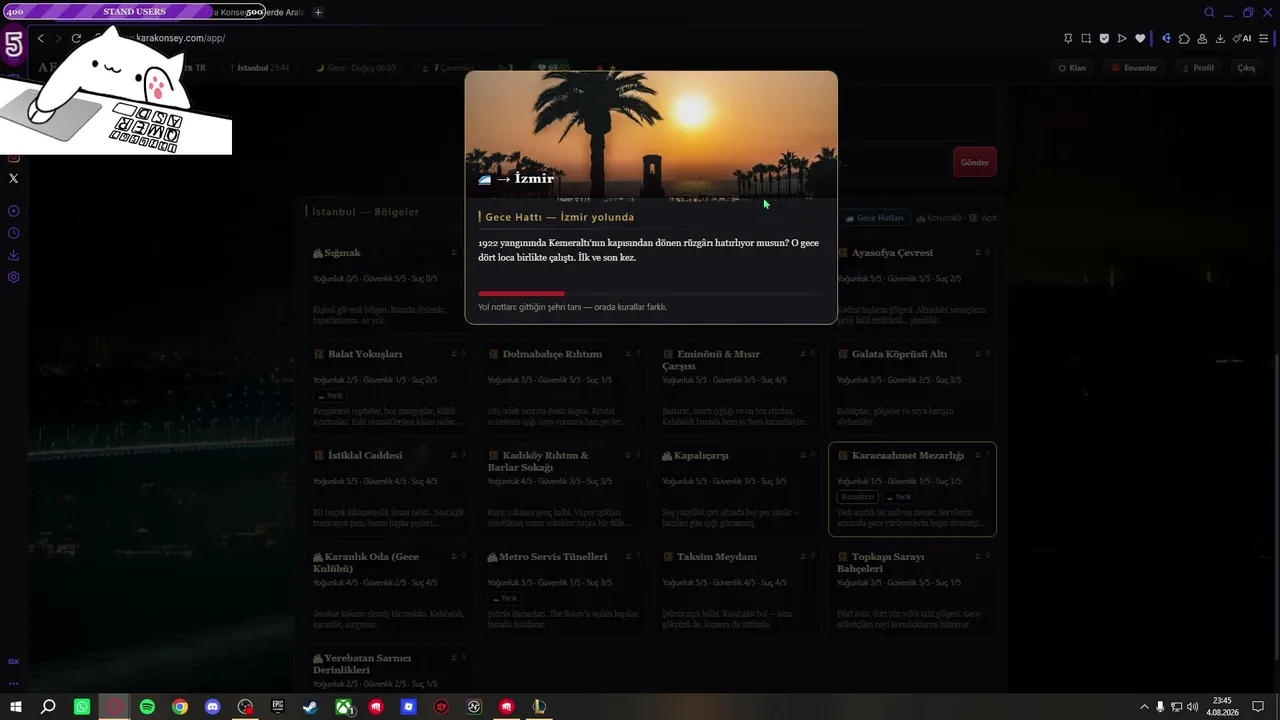
Task: Open the Envanter inventory button
Action: 1134,68
